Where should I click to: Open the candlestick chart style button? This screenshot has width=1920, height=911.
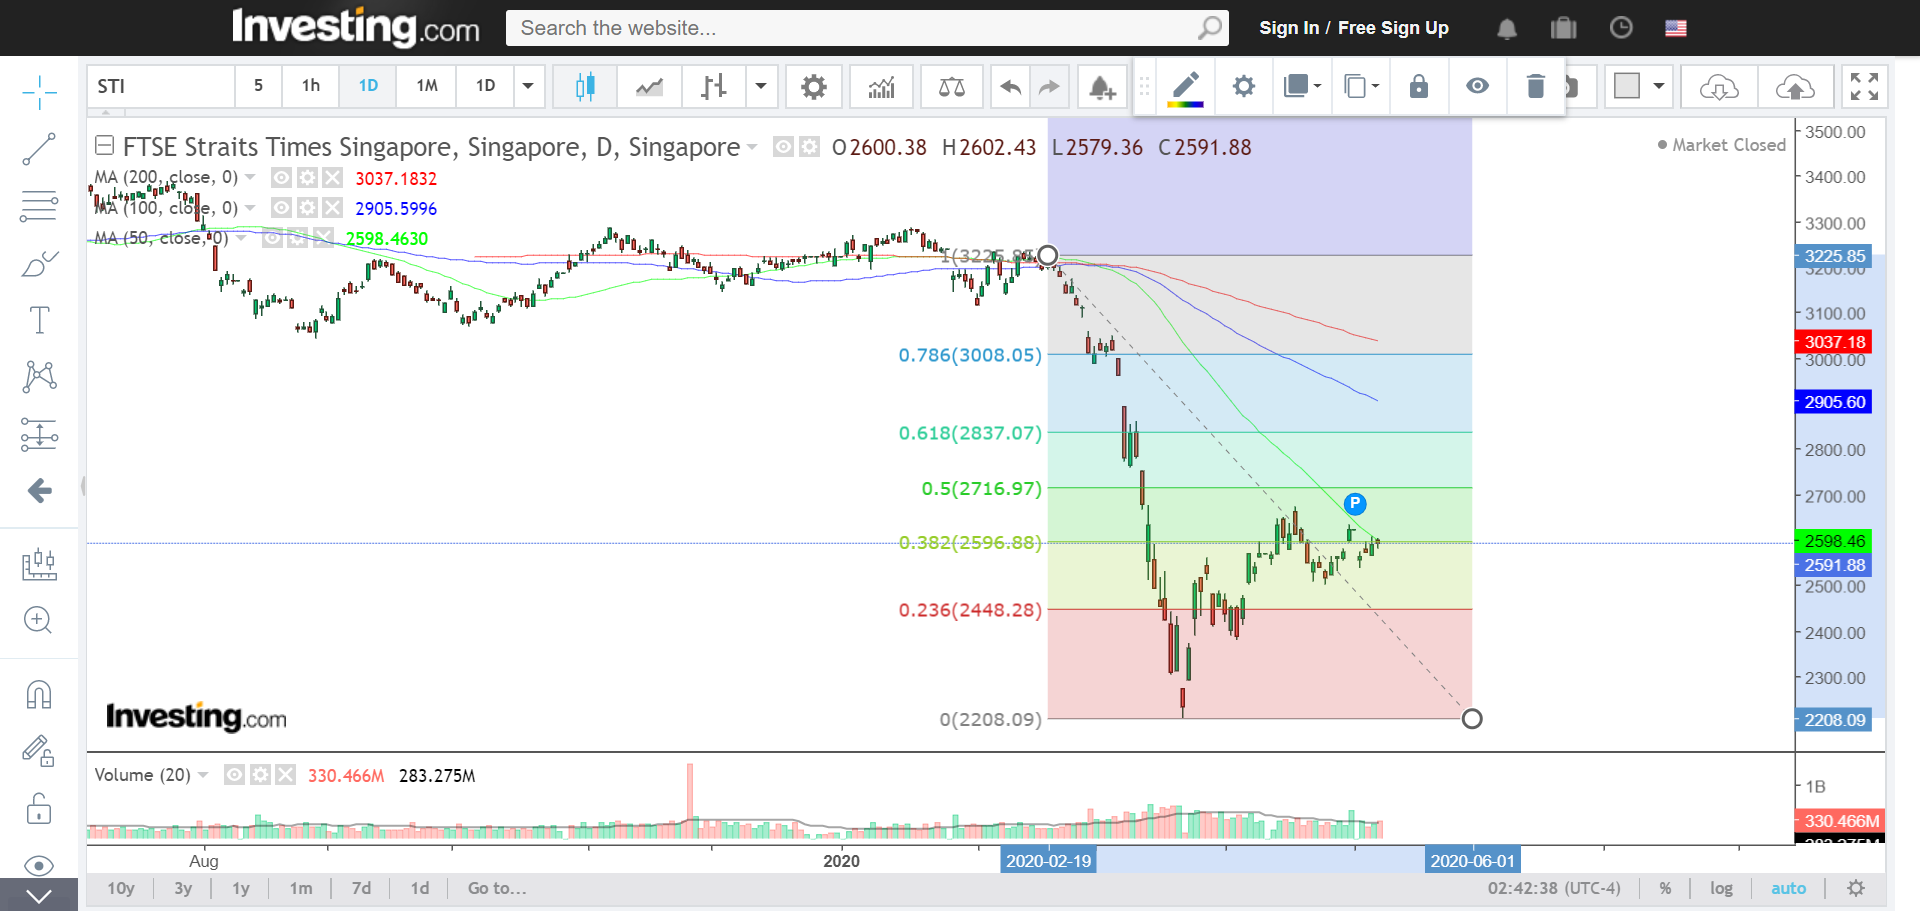585,87
